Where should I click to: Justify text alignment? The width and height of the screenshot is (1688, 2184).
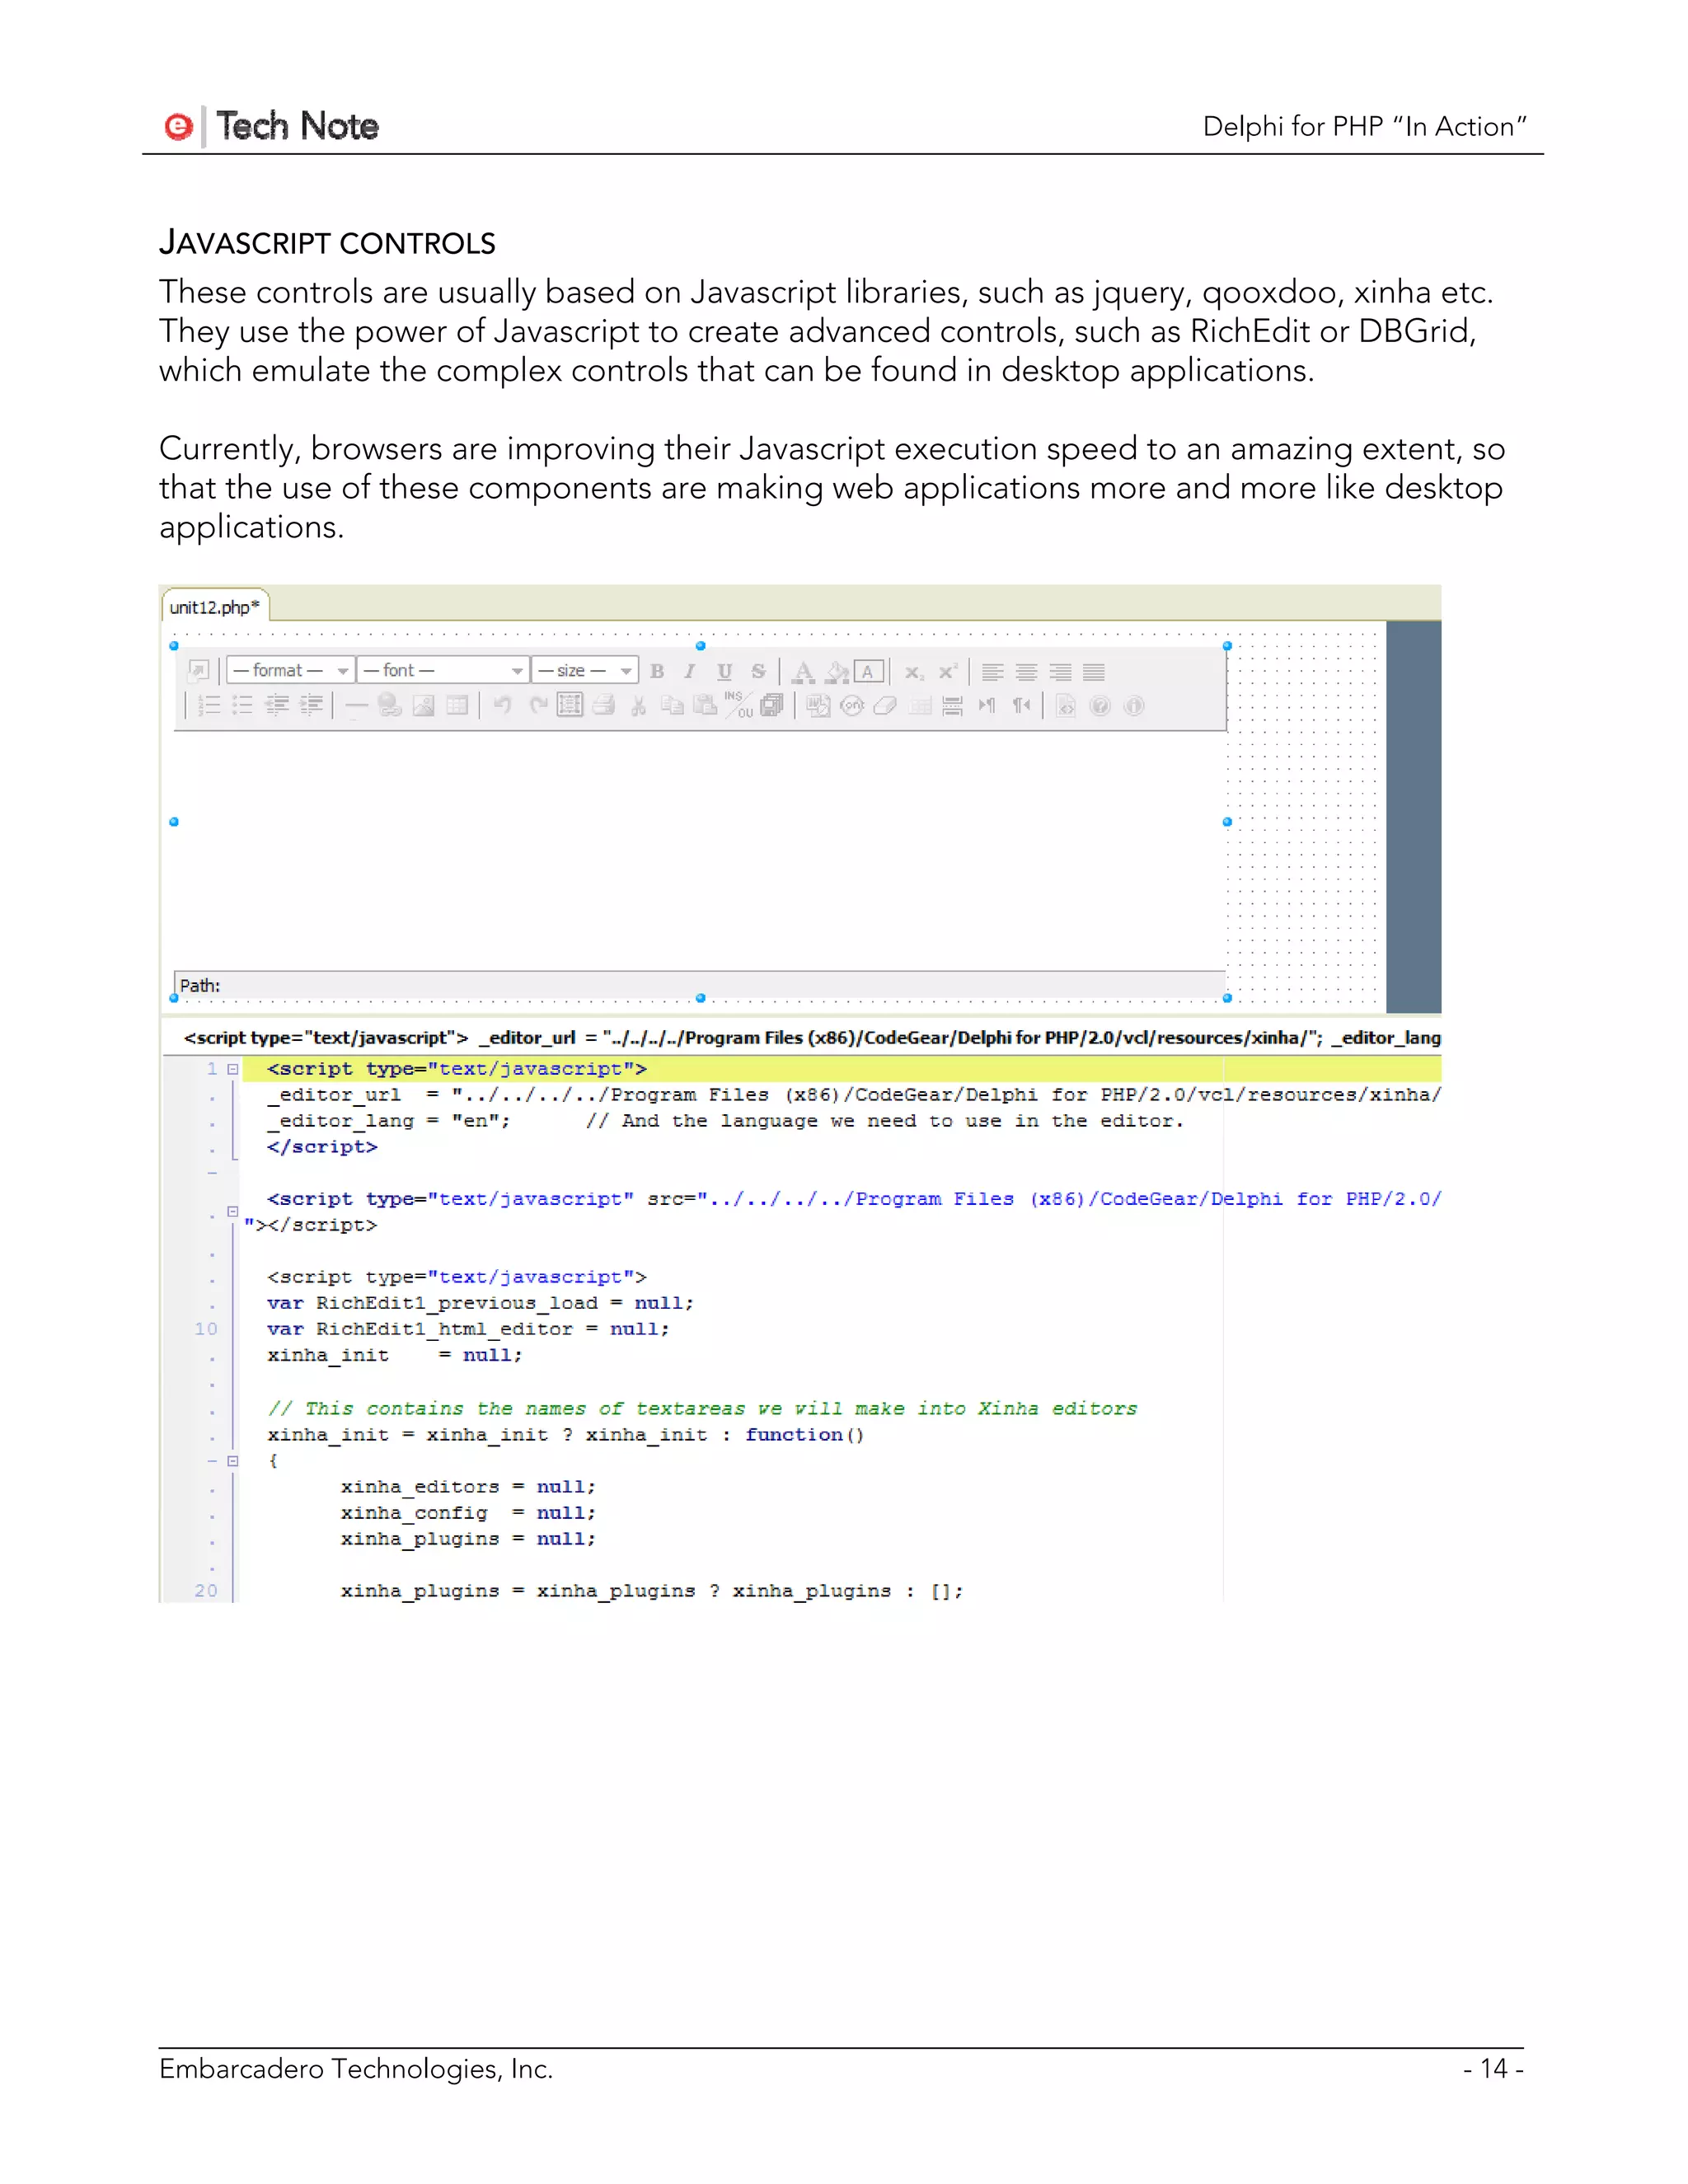(x=1094, y=672)
